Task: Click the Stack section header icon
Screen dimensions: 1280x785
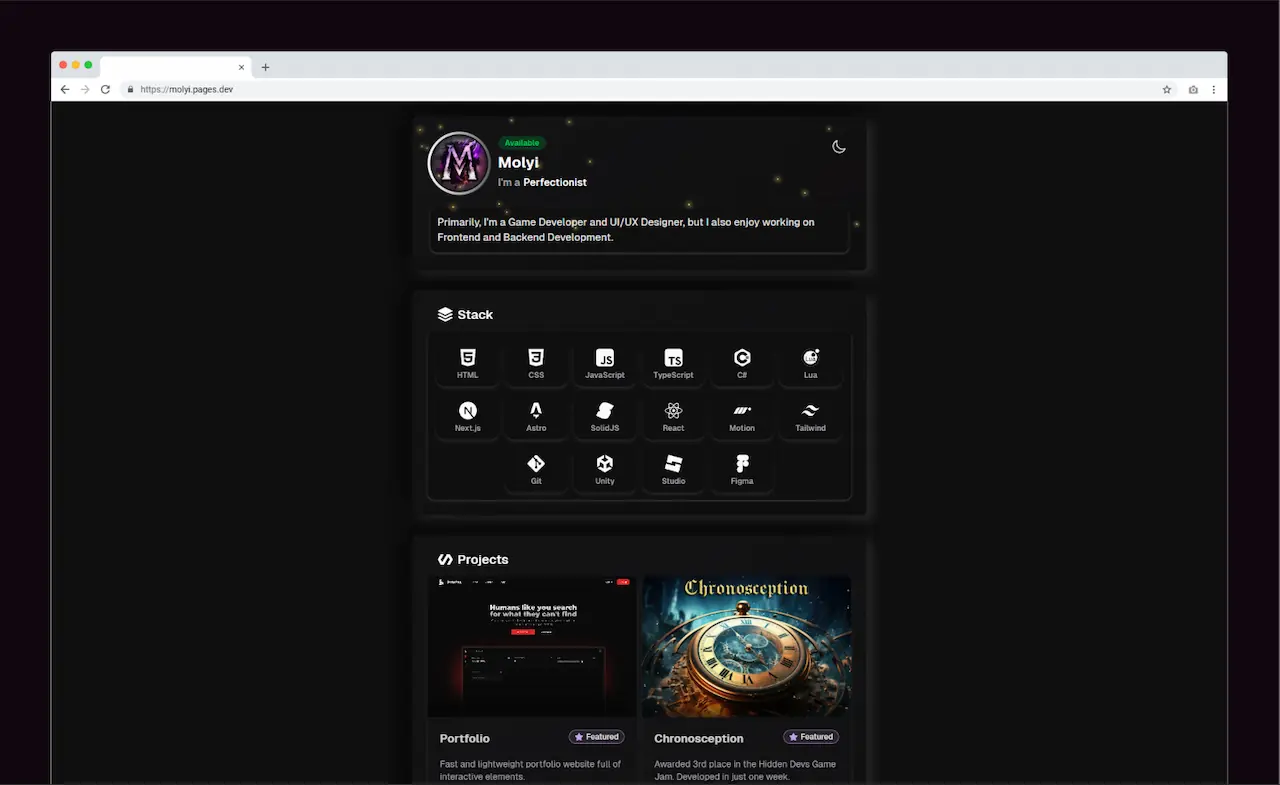Action: 445,313
